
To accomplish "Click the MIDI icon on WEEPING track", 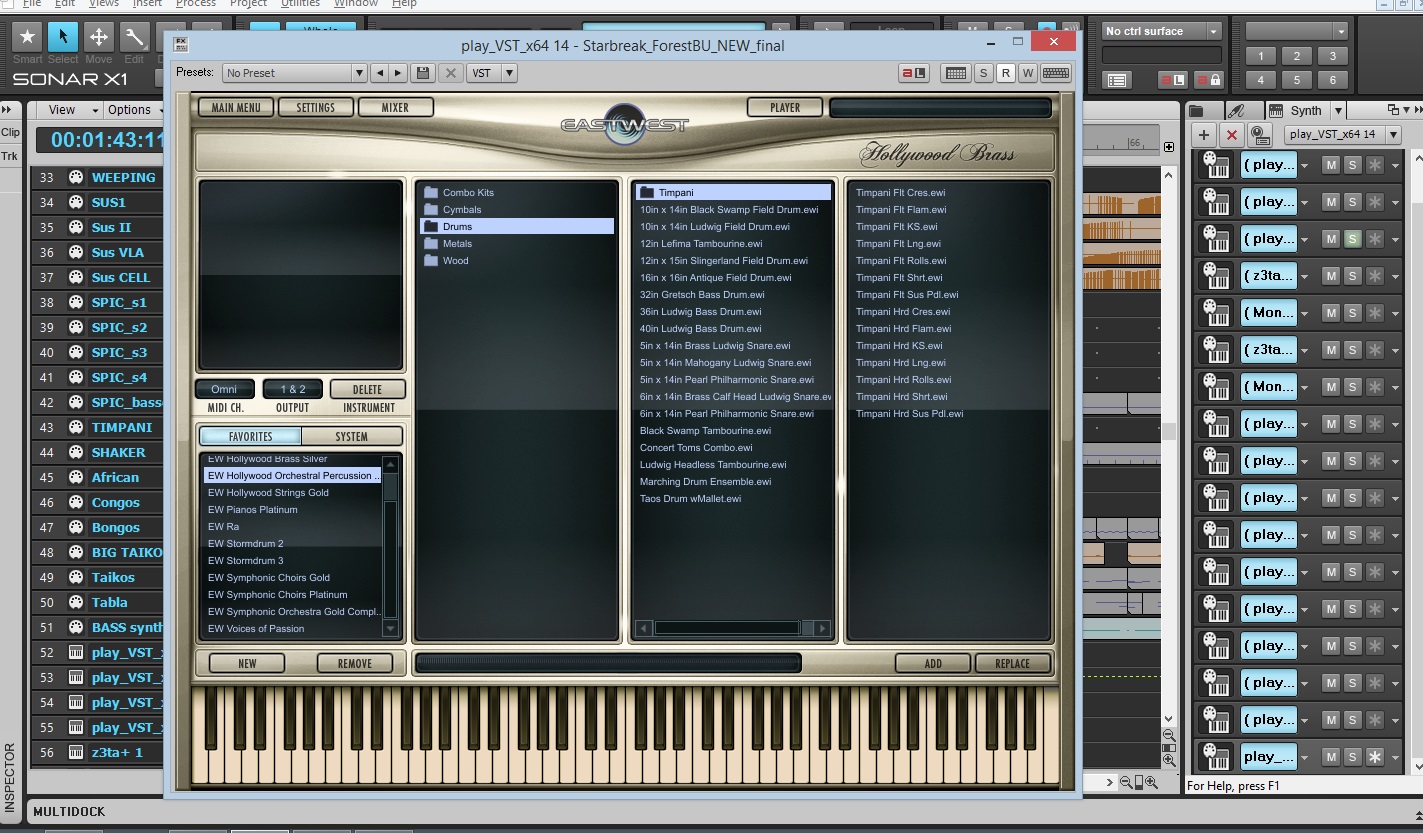I will 75,177.
